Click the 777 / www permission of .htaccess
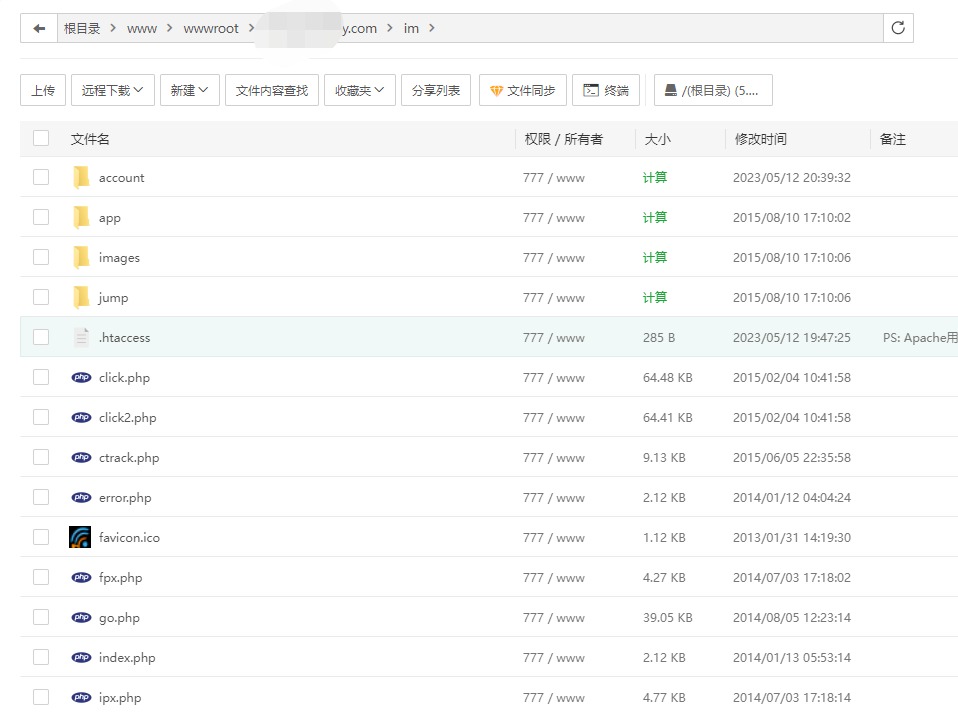The width and height of the screenshot is (958, 716). [554, 337]
